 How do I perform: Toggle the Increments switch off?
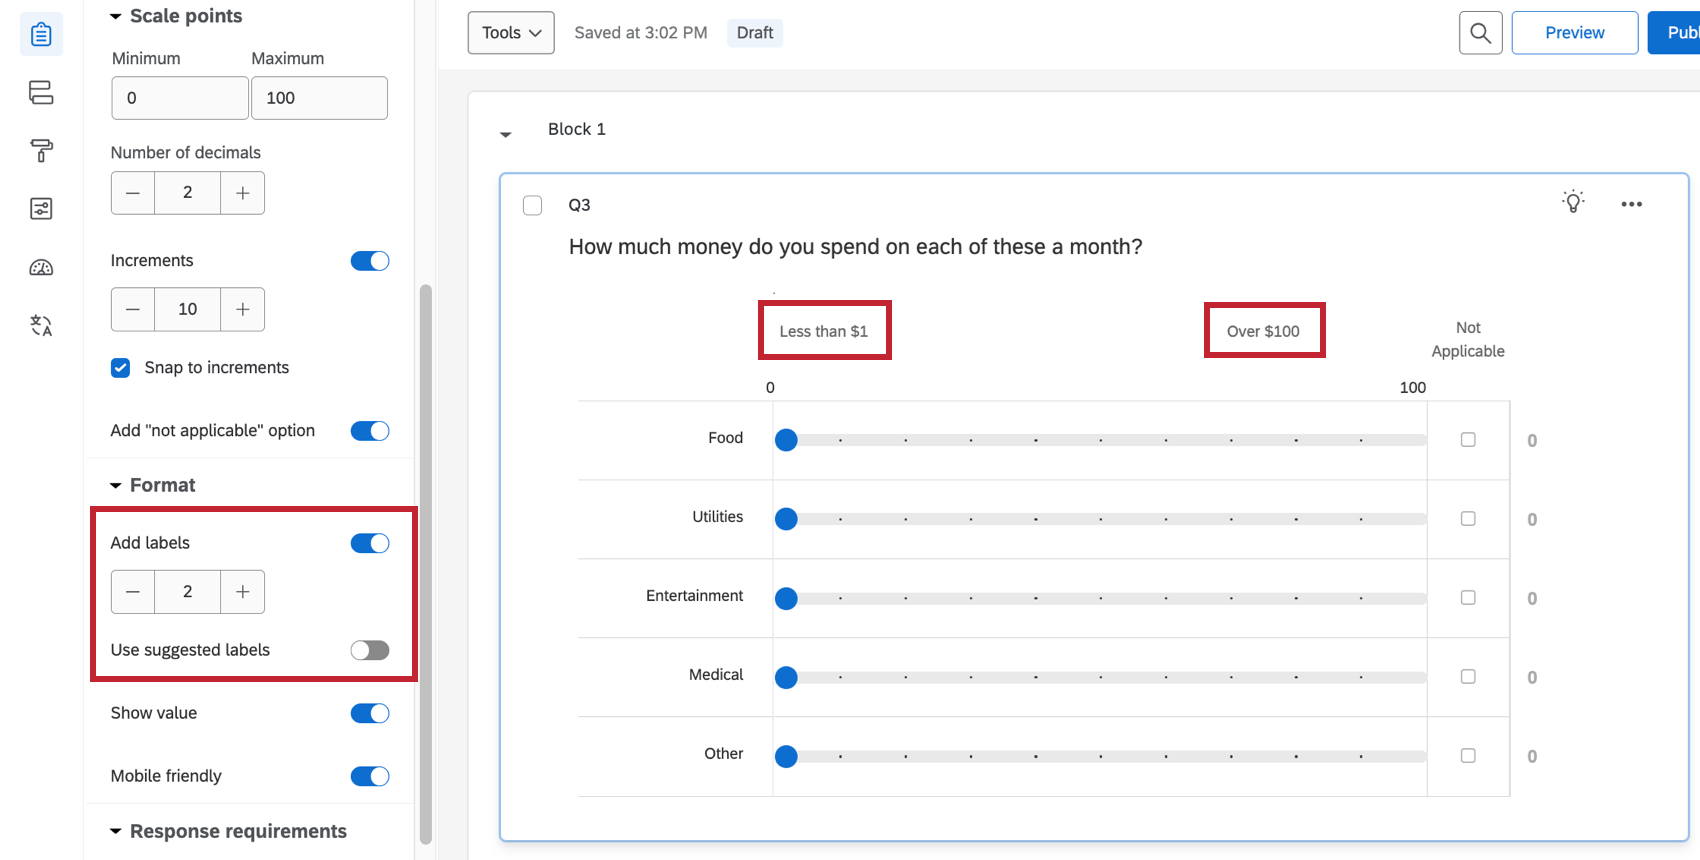point(369,261)
